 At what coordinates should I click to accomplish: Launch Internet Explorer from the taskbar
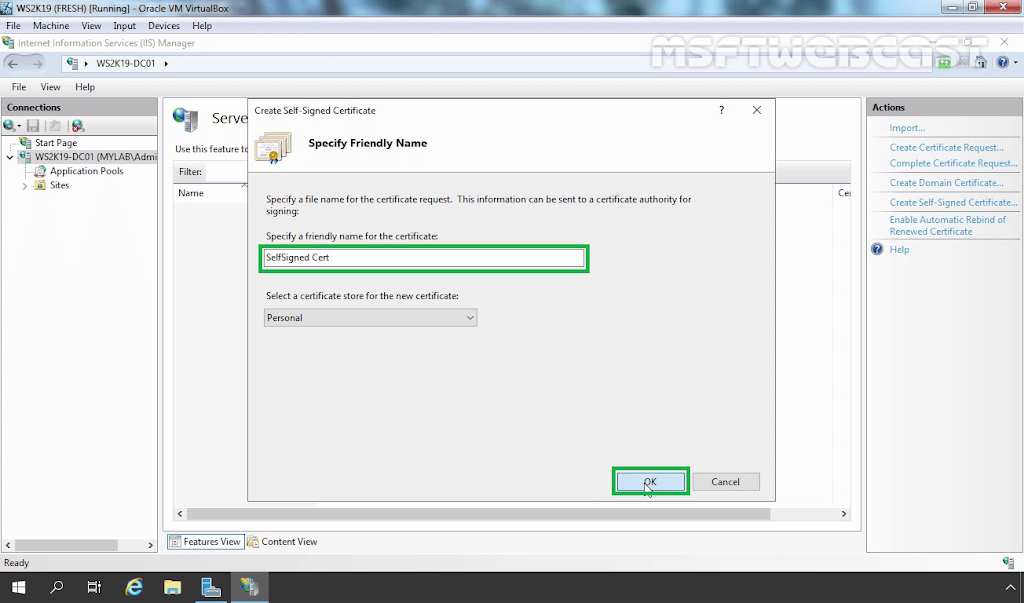pos(134,587)
